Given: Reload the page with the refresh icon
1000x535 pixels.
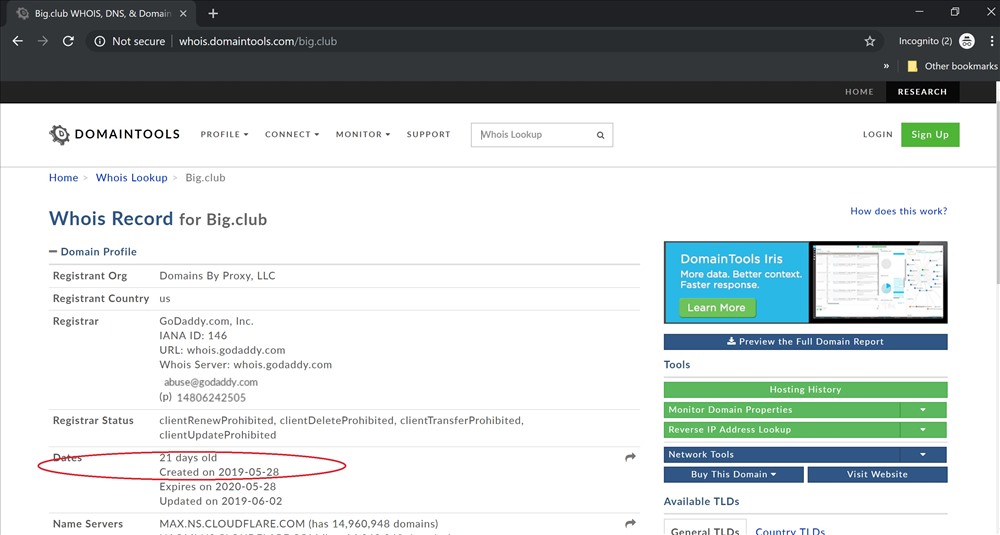Looking at the screenshot, I should point(68,41).
